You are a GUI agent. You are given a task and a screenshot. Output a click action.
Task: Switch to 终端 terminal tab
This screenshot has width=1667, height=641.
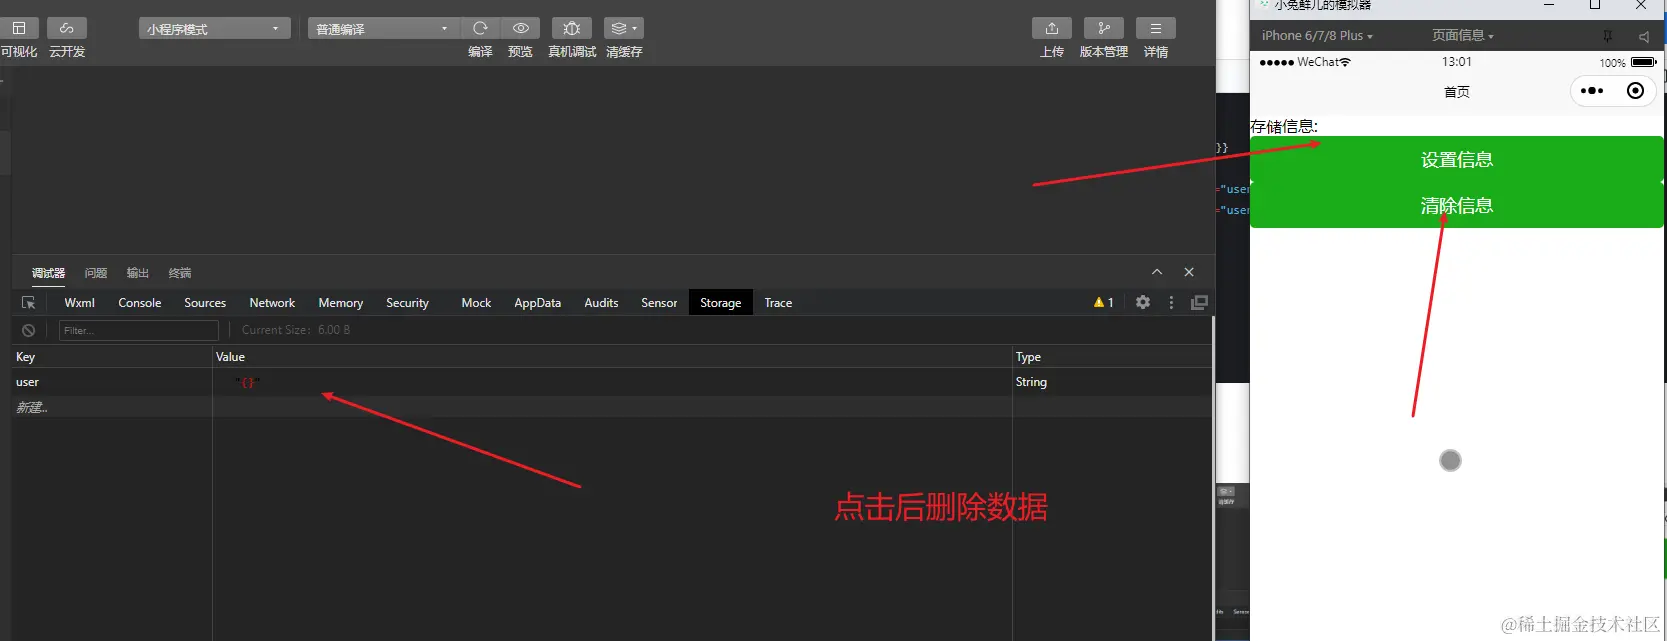pos(180,273)
